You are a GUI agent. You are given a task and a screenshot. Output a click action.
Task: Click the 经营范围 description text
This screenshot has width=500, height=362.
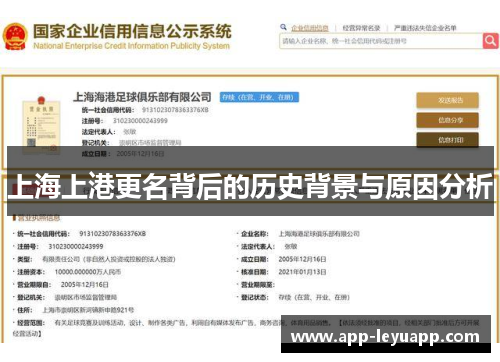[x=246, y=328]
